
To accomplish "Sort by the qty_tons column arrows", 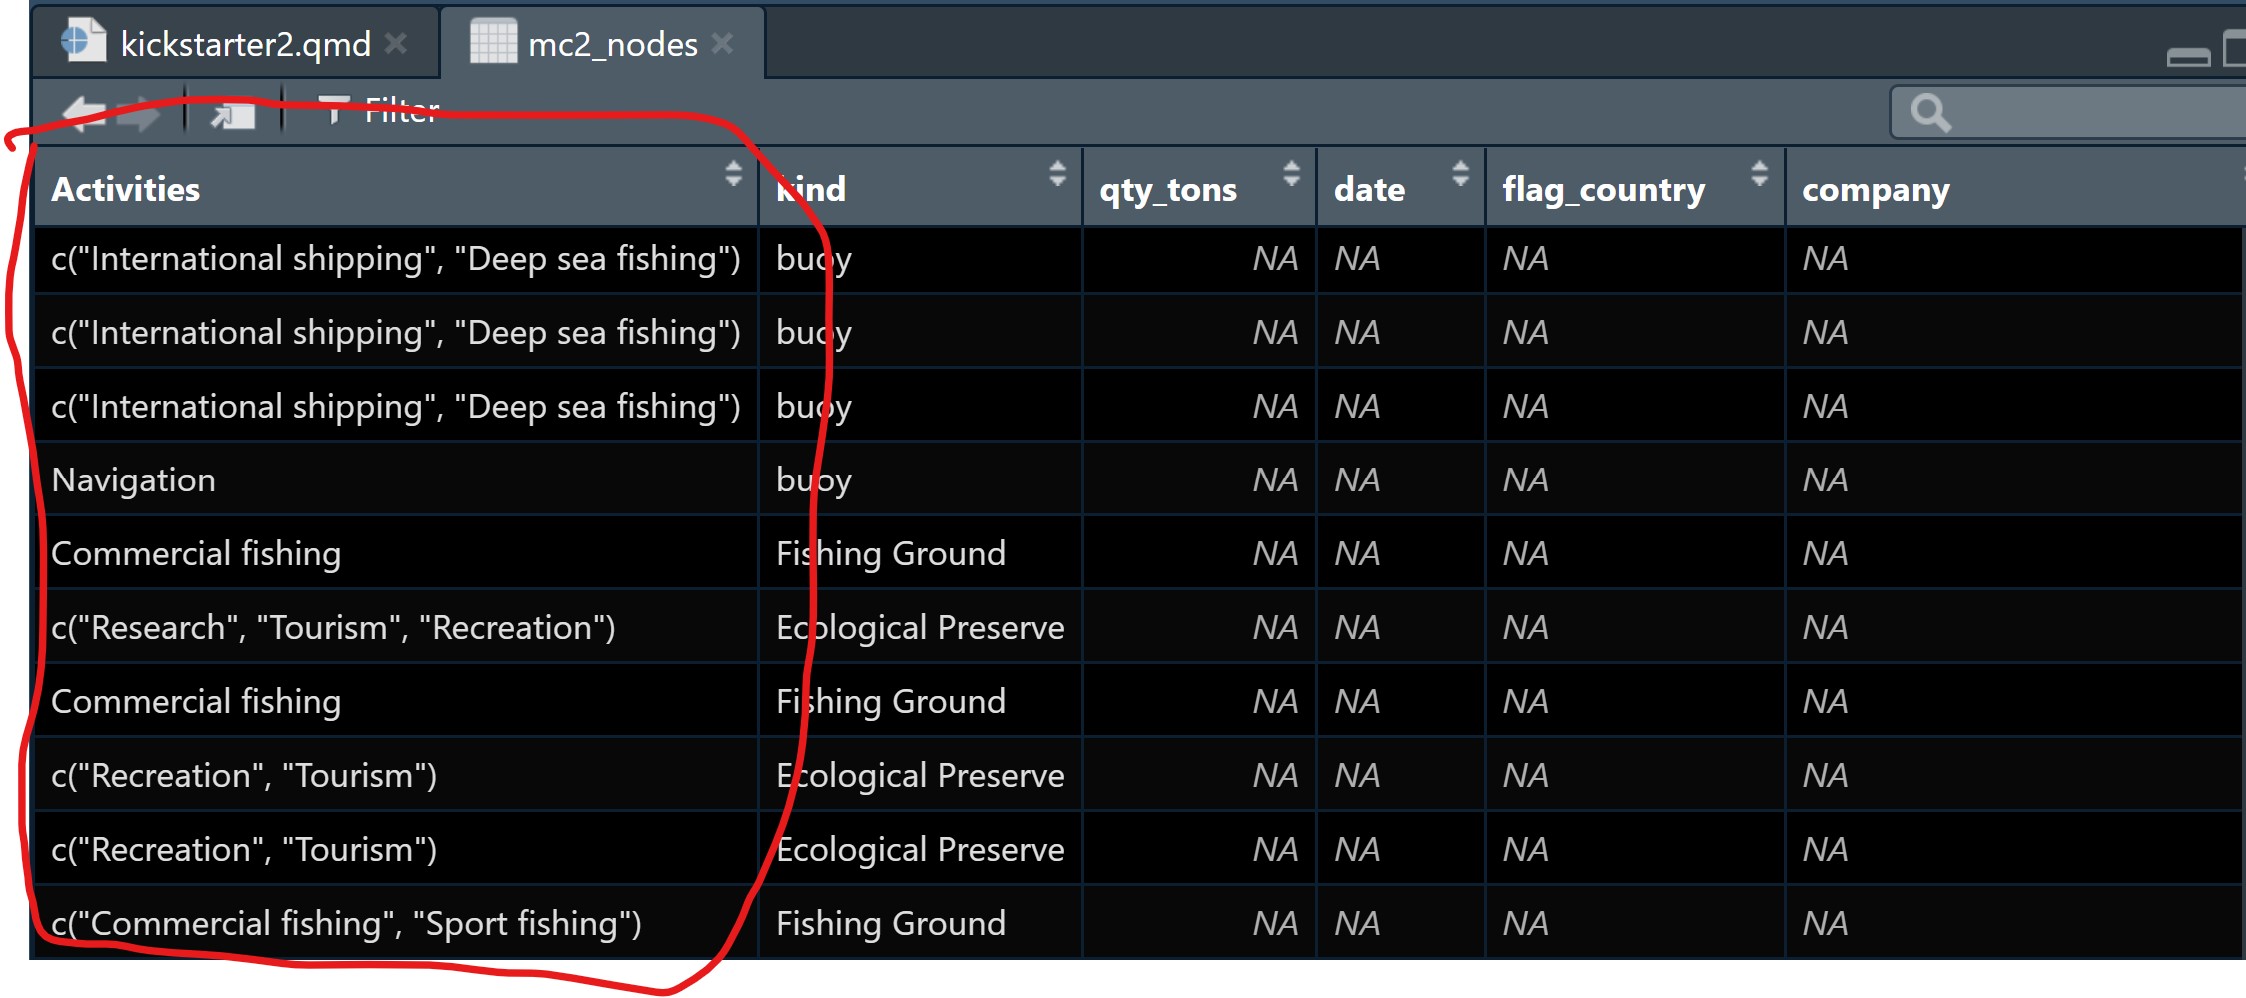I will (1291, 173).
